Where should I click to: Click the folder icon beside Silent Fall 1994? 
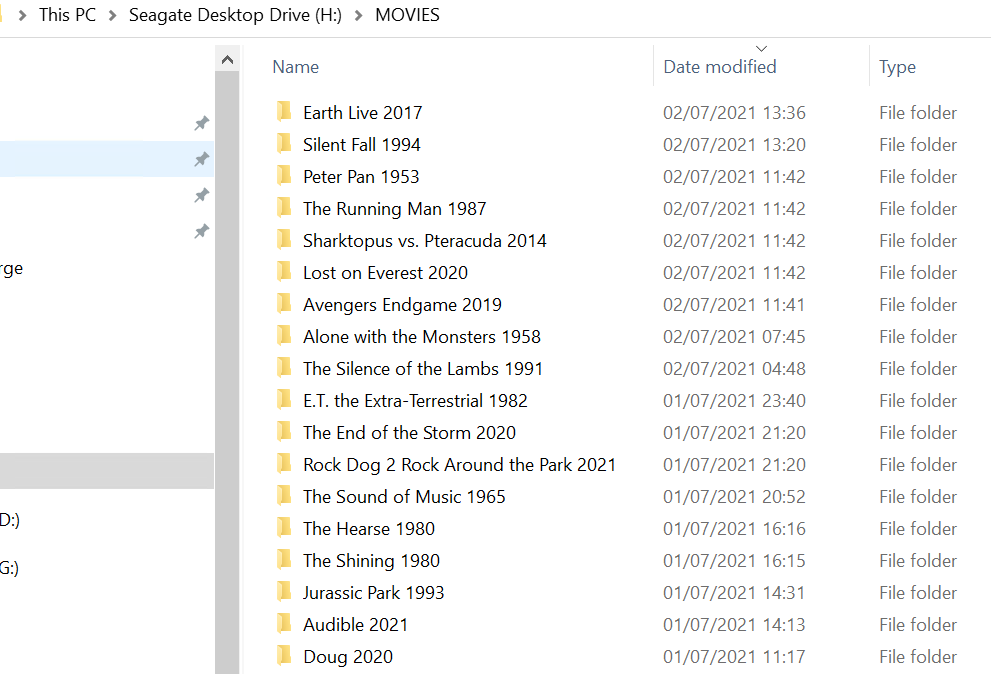284,144
